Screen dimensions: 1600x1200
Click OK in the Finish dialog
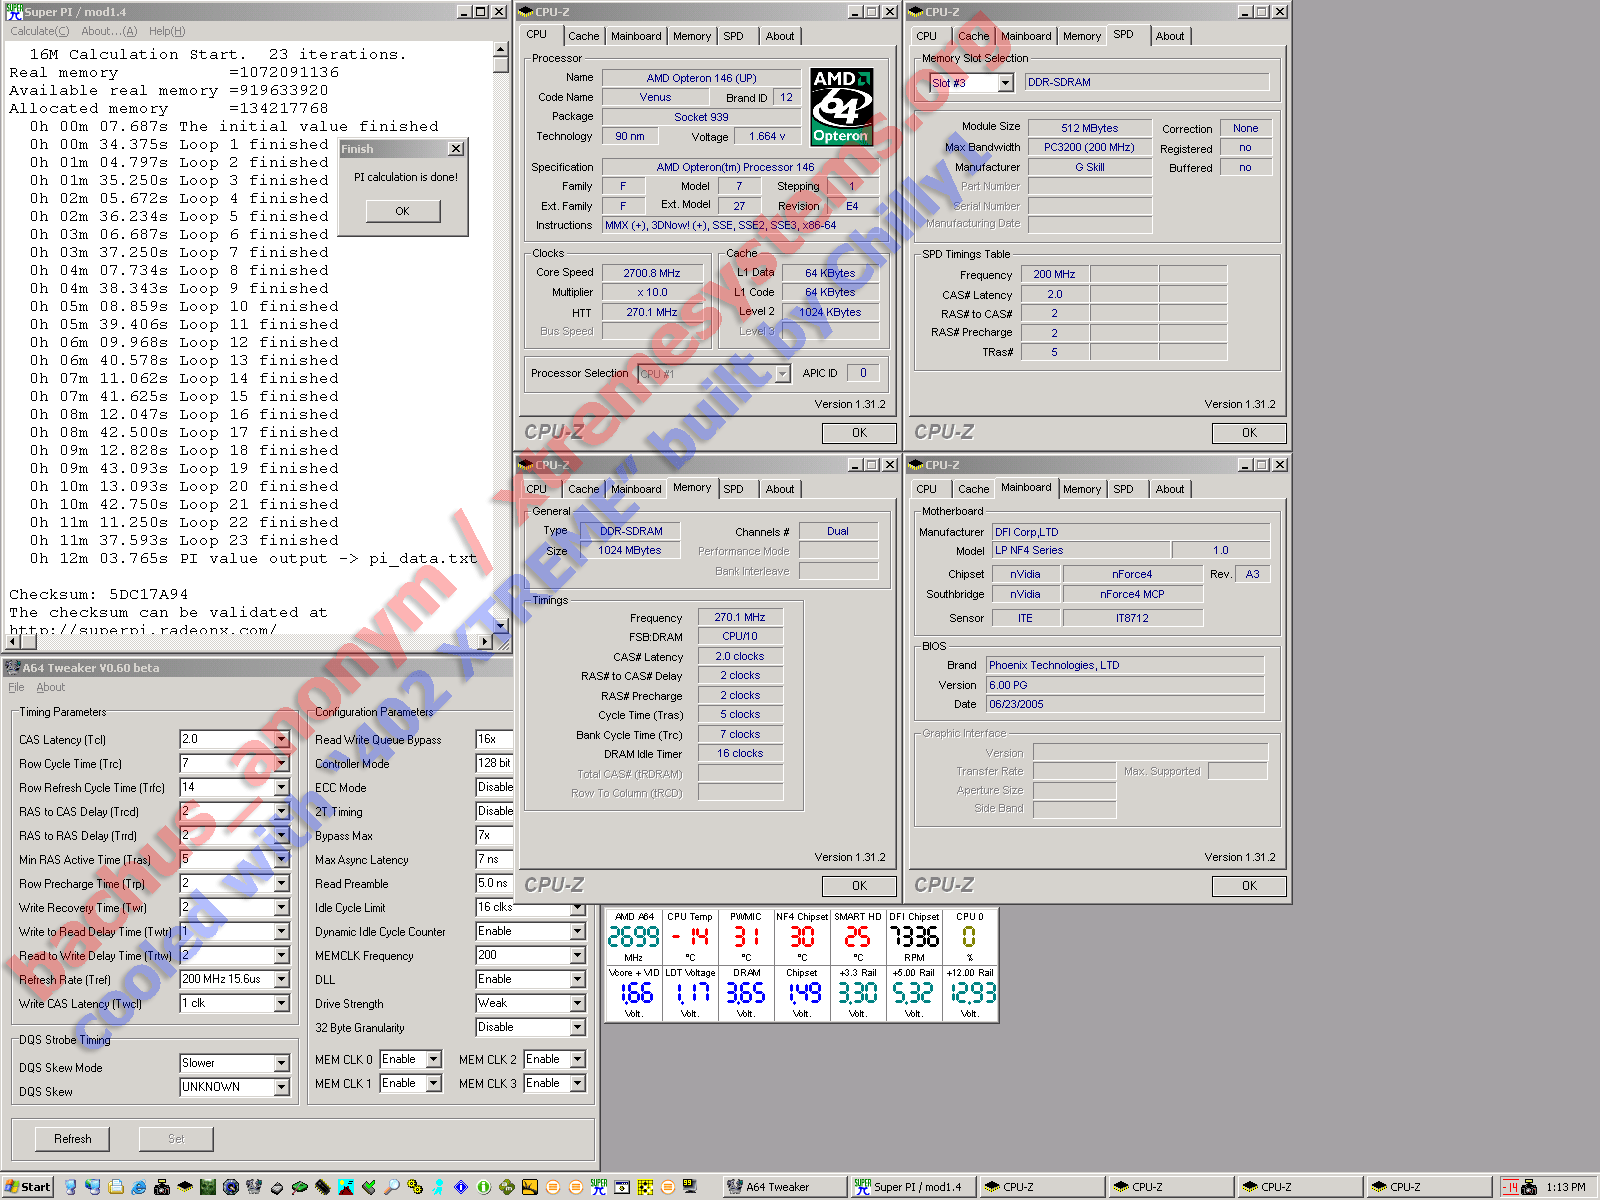point(402,211)
